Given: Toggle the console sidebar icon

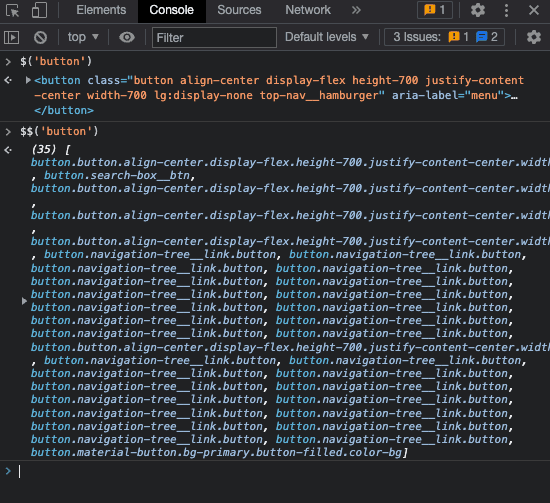Looking at the screenshot, I should point(12,37).
